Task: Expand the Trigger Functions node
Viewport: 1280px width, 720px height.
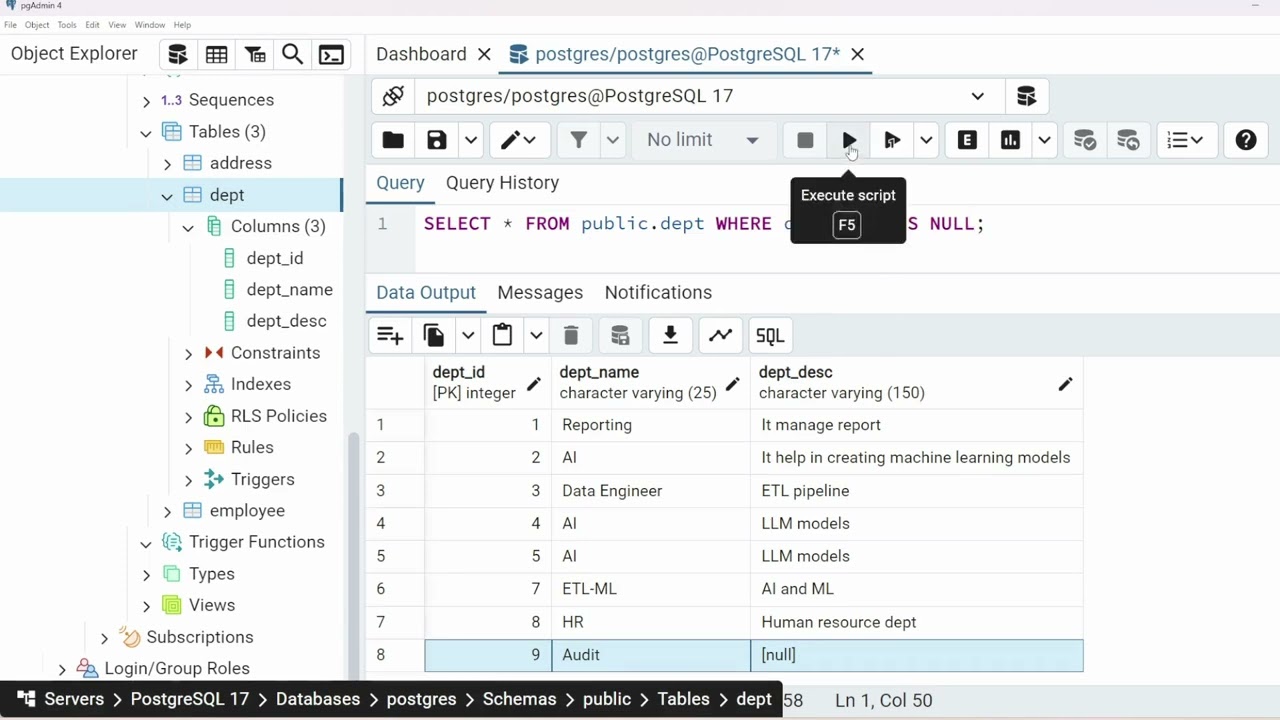Action: click(x=146, y=543)
